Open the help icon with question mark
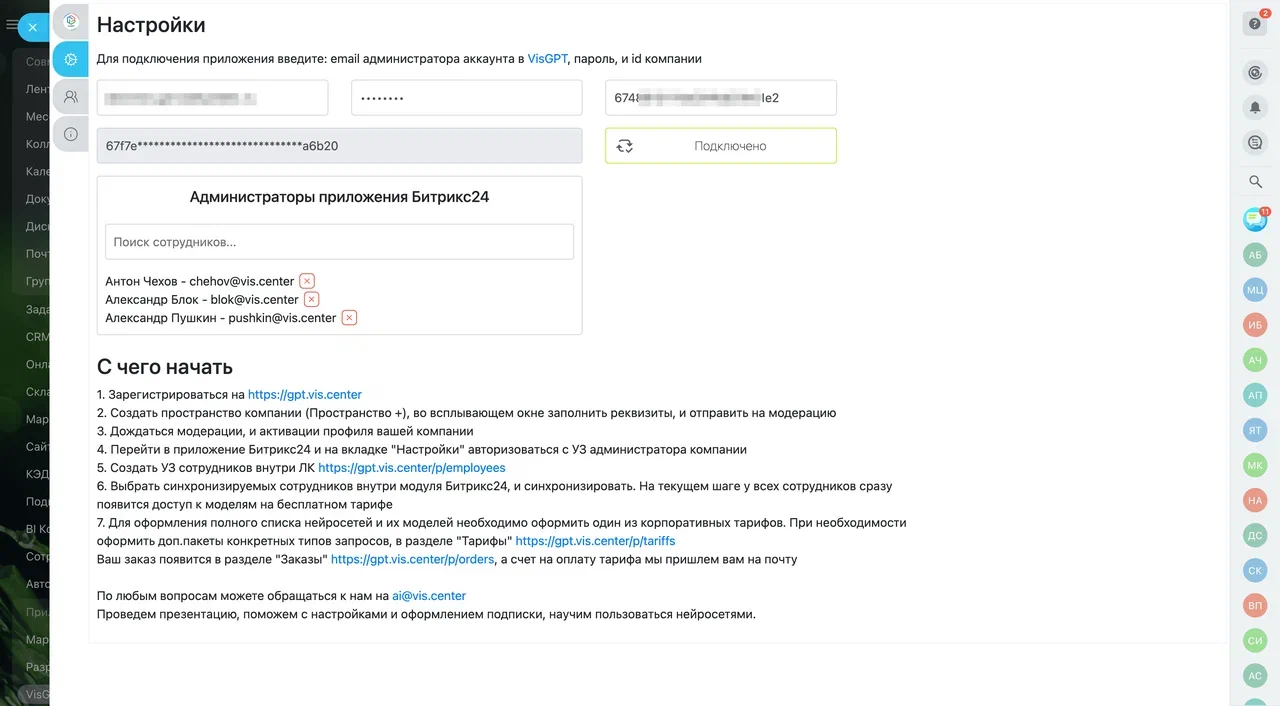The height and width of the screenshot is (706, 1280). point(1255,24)
